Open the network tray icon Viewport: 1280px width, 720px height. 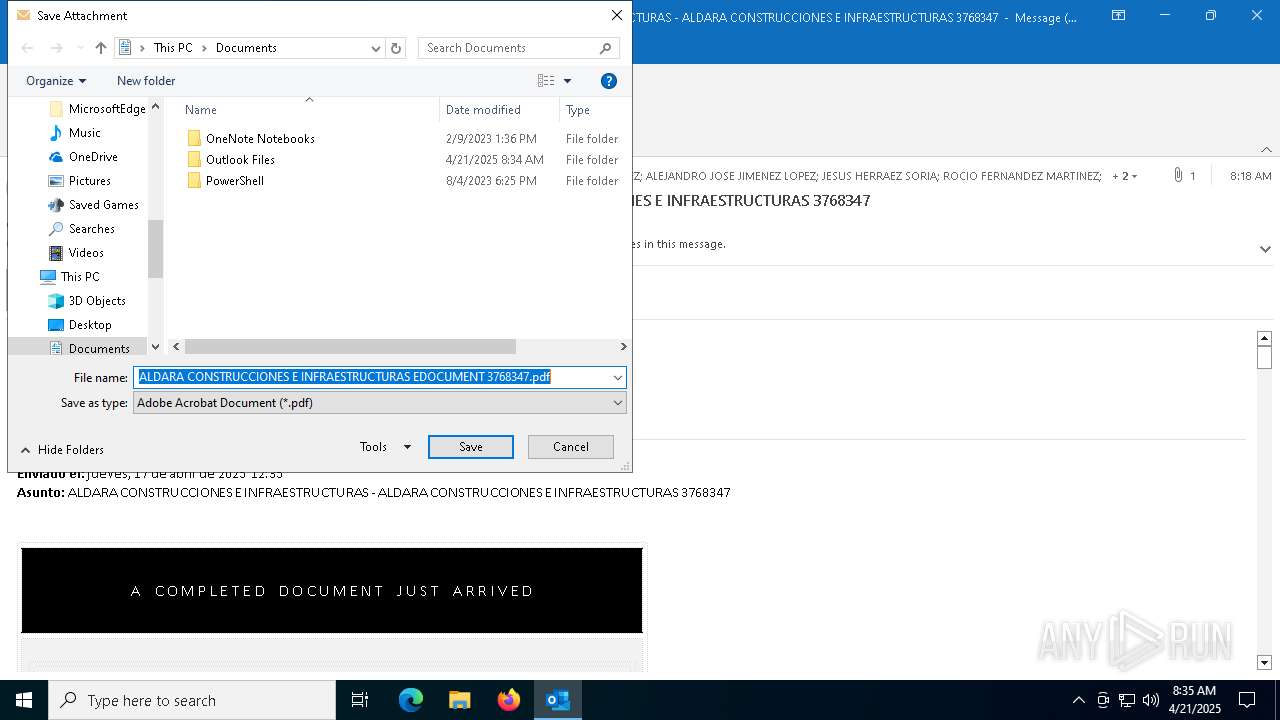pyautogui.click(x=1127, y=700)
